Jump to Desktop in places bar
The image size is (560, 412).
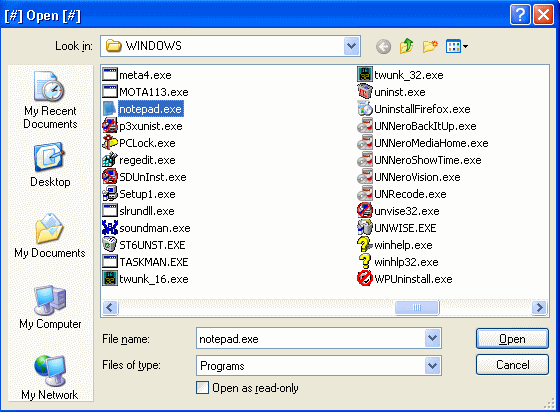[50, 165]
